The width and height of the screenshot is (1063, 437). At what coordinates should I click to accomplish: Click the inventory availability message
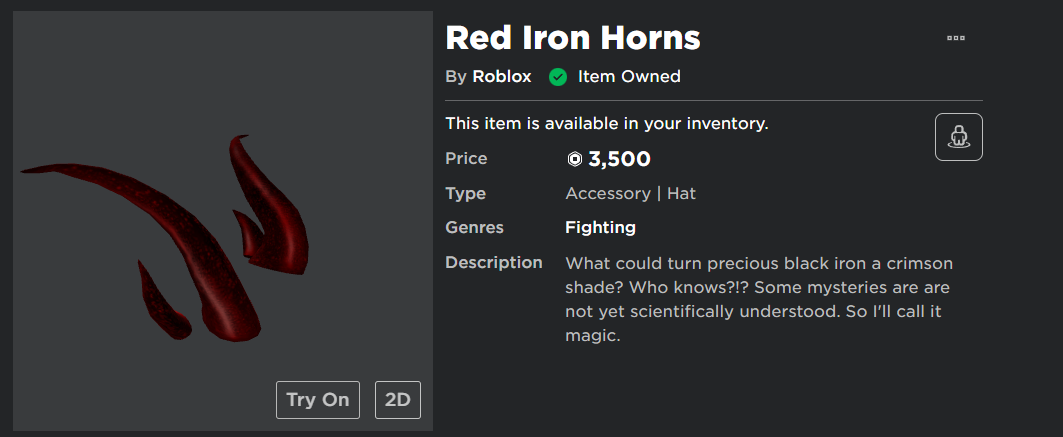point(607,124)
